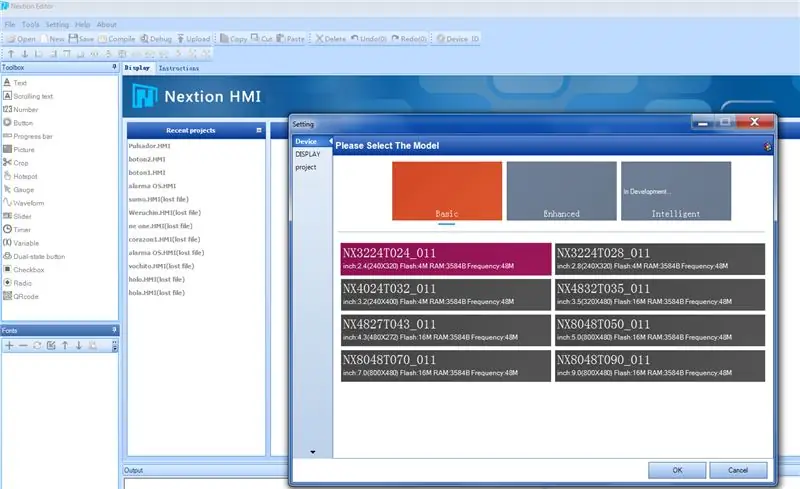The width and height of the screenshot is (800, 489).
Task: Click the Copy toolbar button
Action: click(x=233, y=39)
